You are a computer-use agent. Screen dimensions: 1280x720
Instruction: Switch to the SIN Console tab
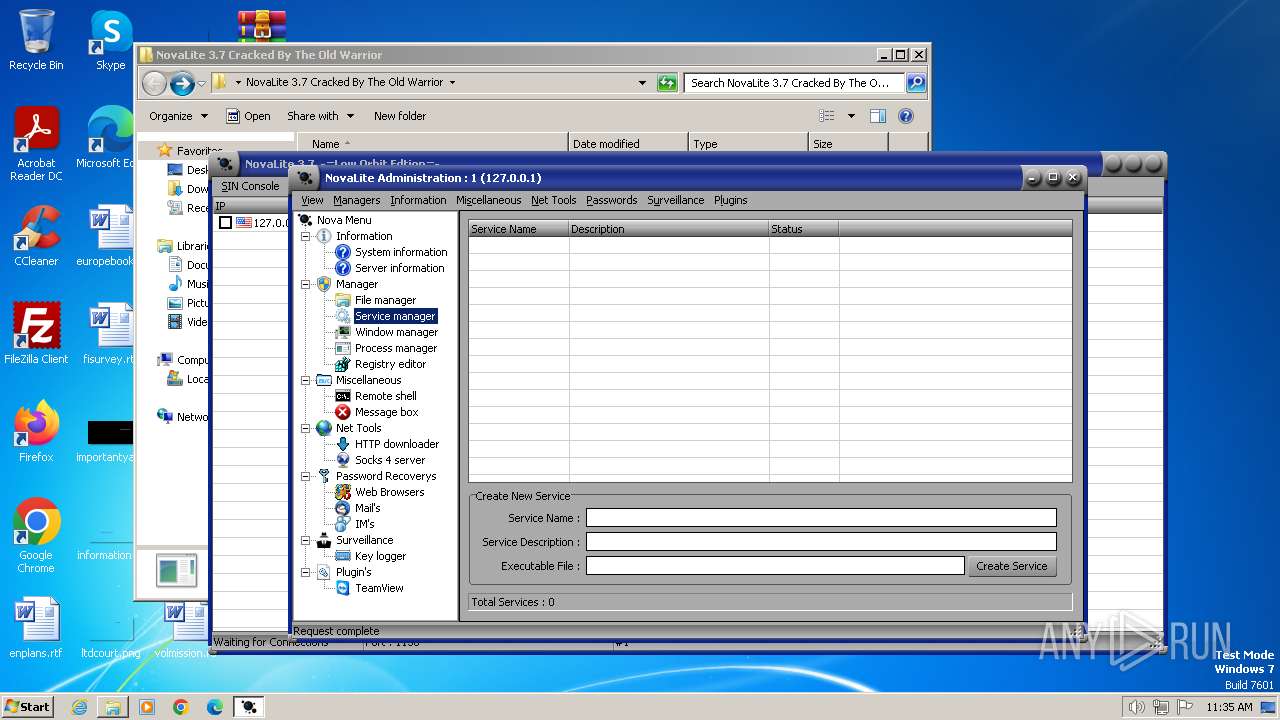250,186
